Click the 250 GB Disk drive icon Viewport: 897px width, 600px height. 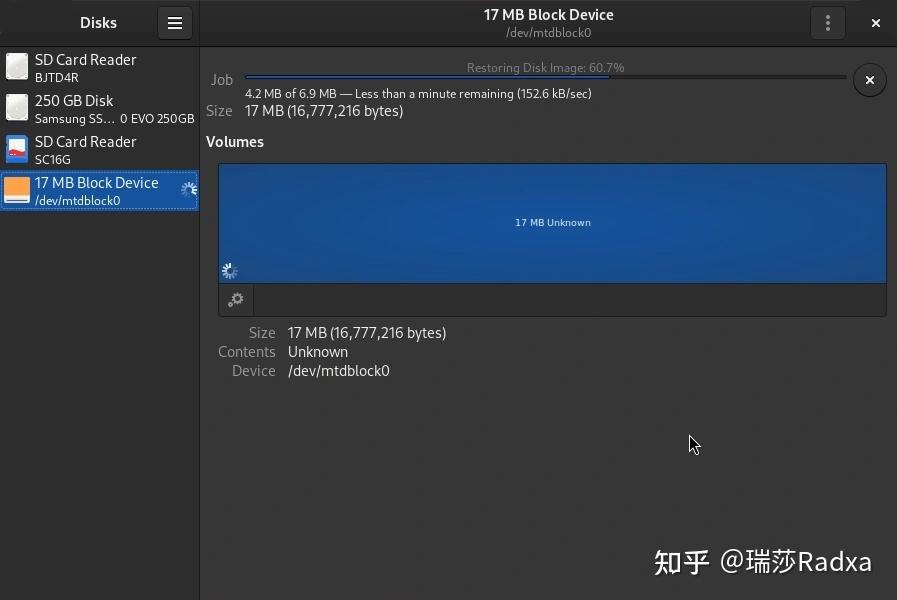(x=17, y=108)
